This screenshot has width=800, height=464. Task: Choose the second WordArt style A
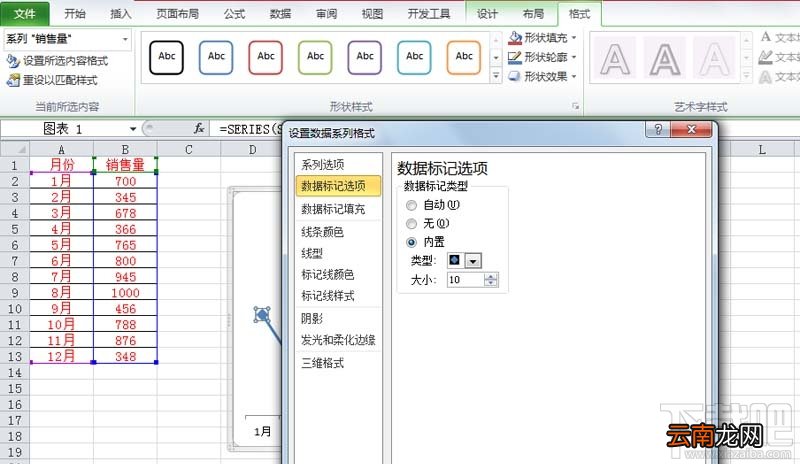pos(664,58)
